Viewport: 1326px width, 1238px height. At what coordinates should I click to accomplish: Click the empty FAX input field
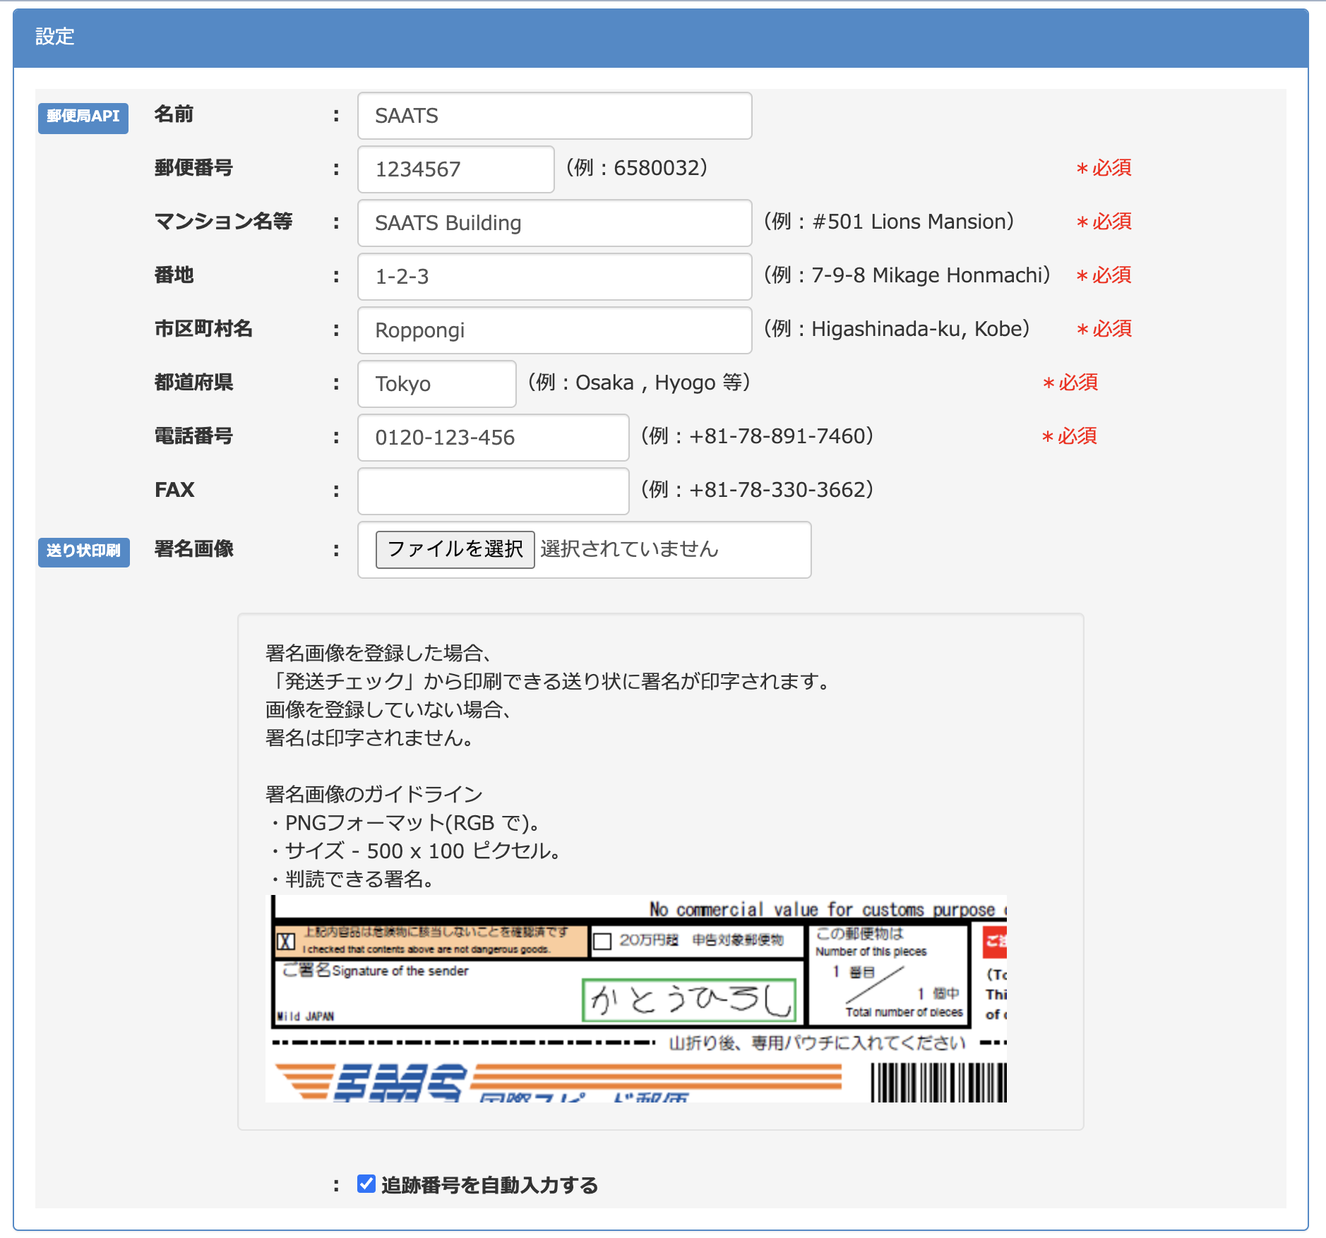point(492,491)
